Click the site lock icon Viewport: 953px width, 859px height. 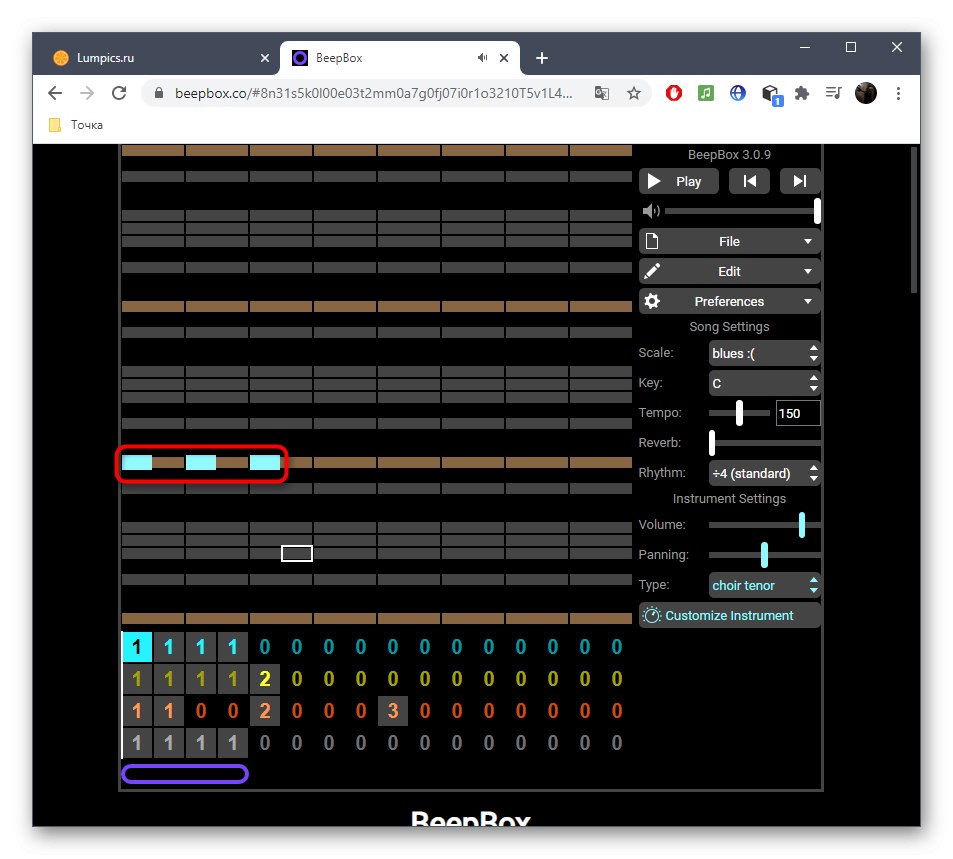(x=159, y=93)
